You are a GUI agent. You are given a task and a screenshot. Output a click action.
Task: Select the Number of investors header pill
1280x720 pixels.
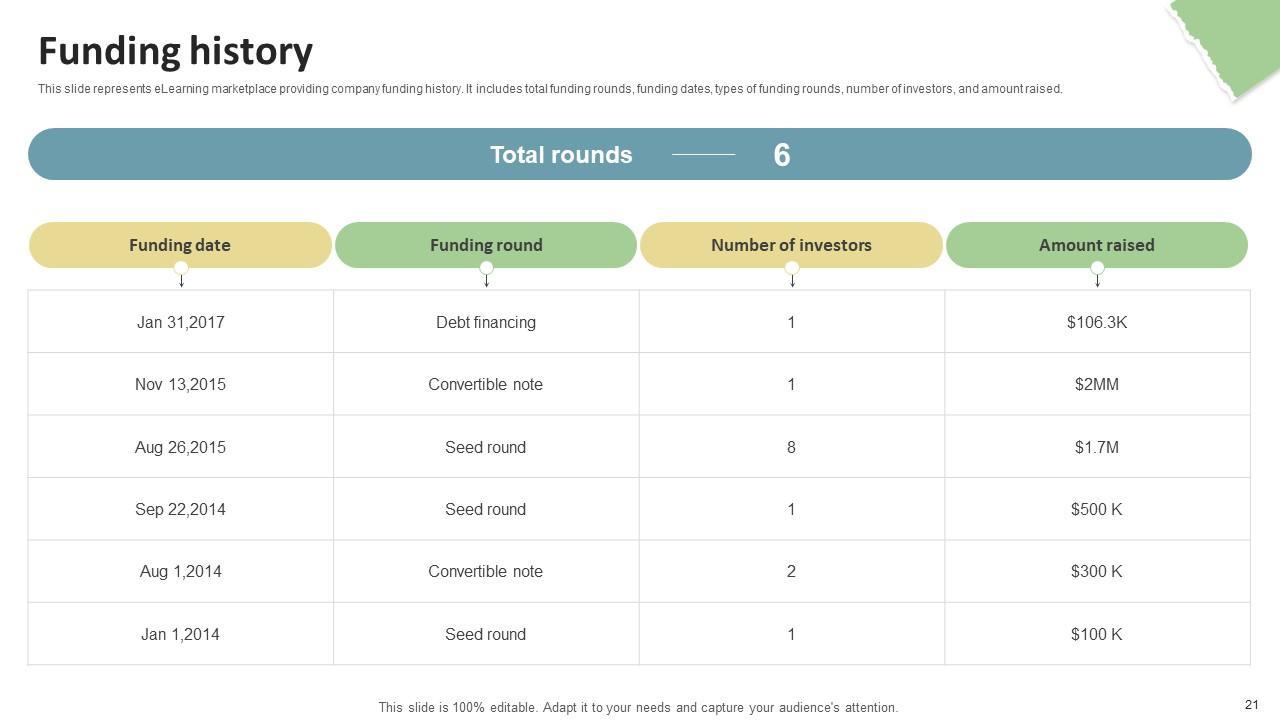click(x=791, y=245)
